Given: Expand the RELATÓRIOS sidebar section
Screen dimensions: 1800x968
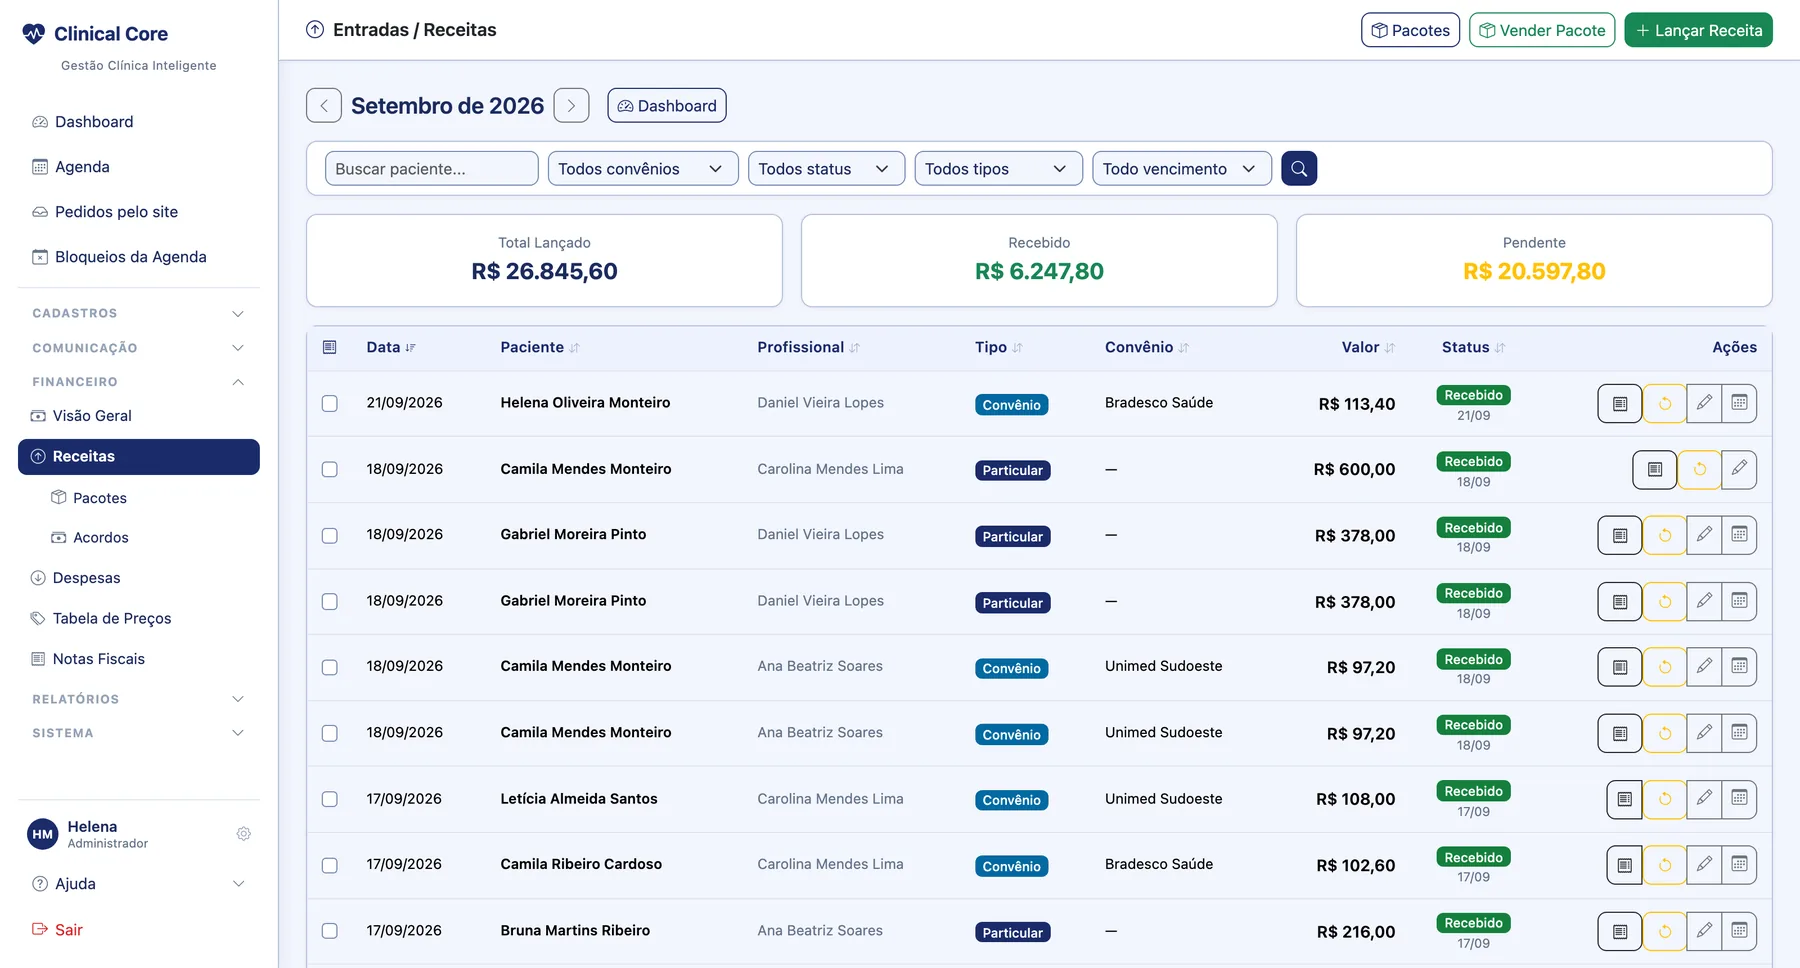Looking at the screenshot, I should (x=138, y=699).
